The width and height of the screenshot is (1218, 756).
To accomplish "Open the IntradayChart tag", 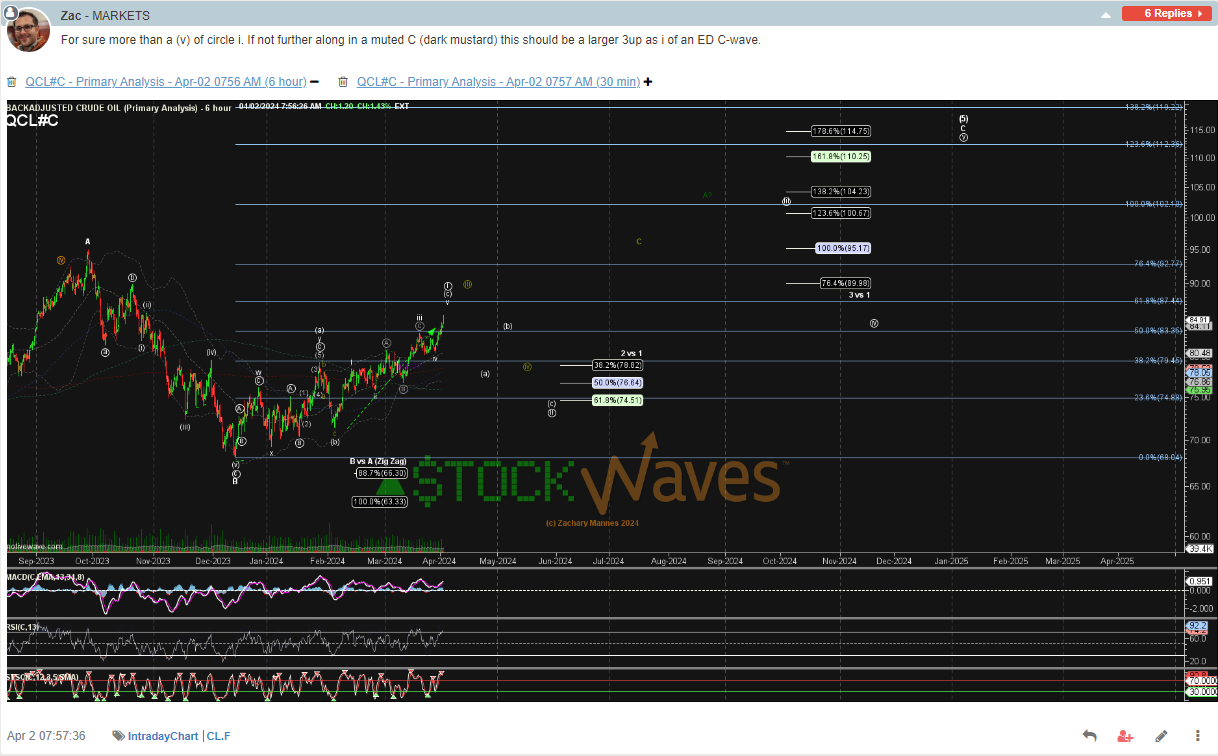I will 163,736.
